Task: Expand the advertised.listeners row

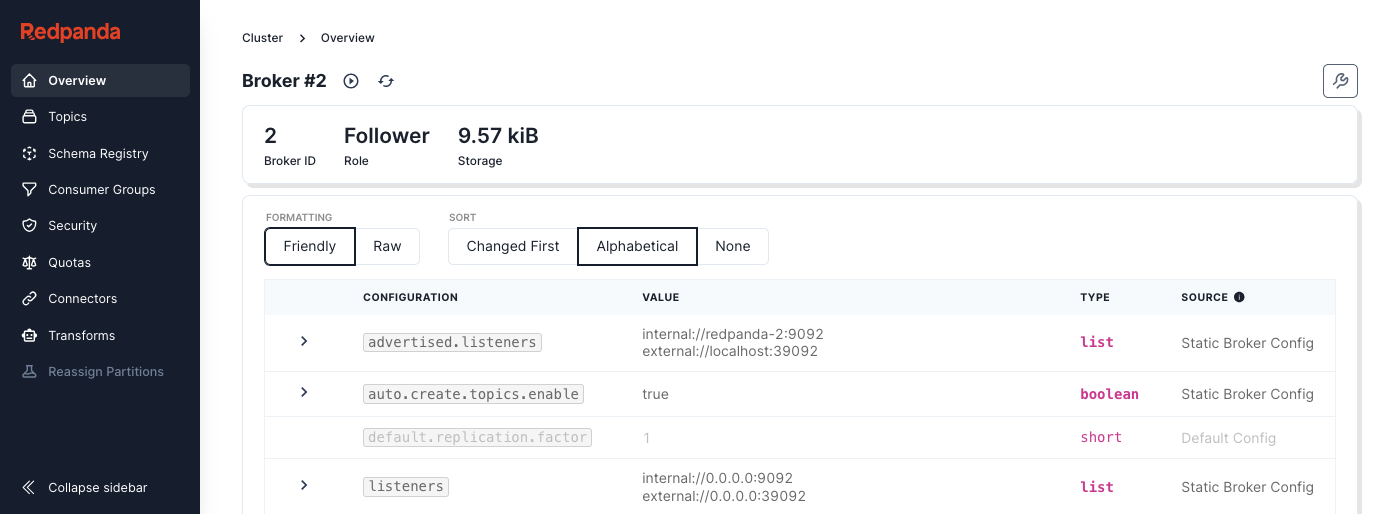Action: point(304,342)
